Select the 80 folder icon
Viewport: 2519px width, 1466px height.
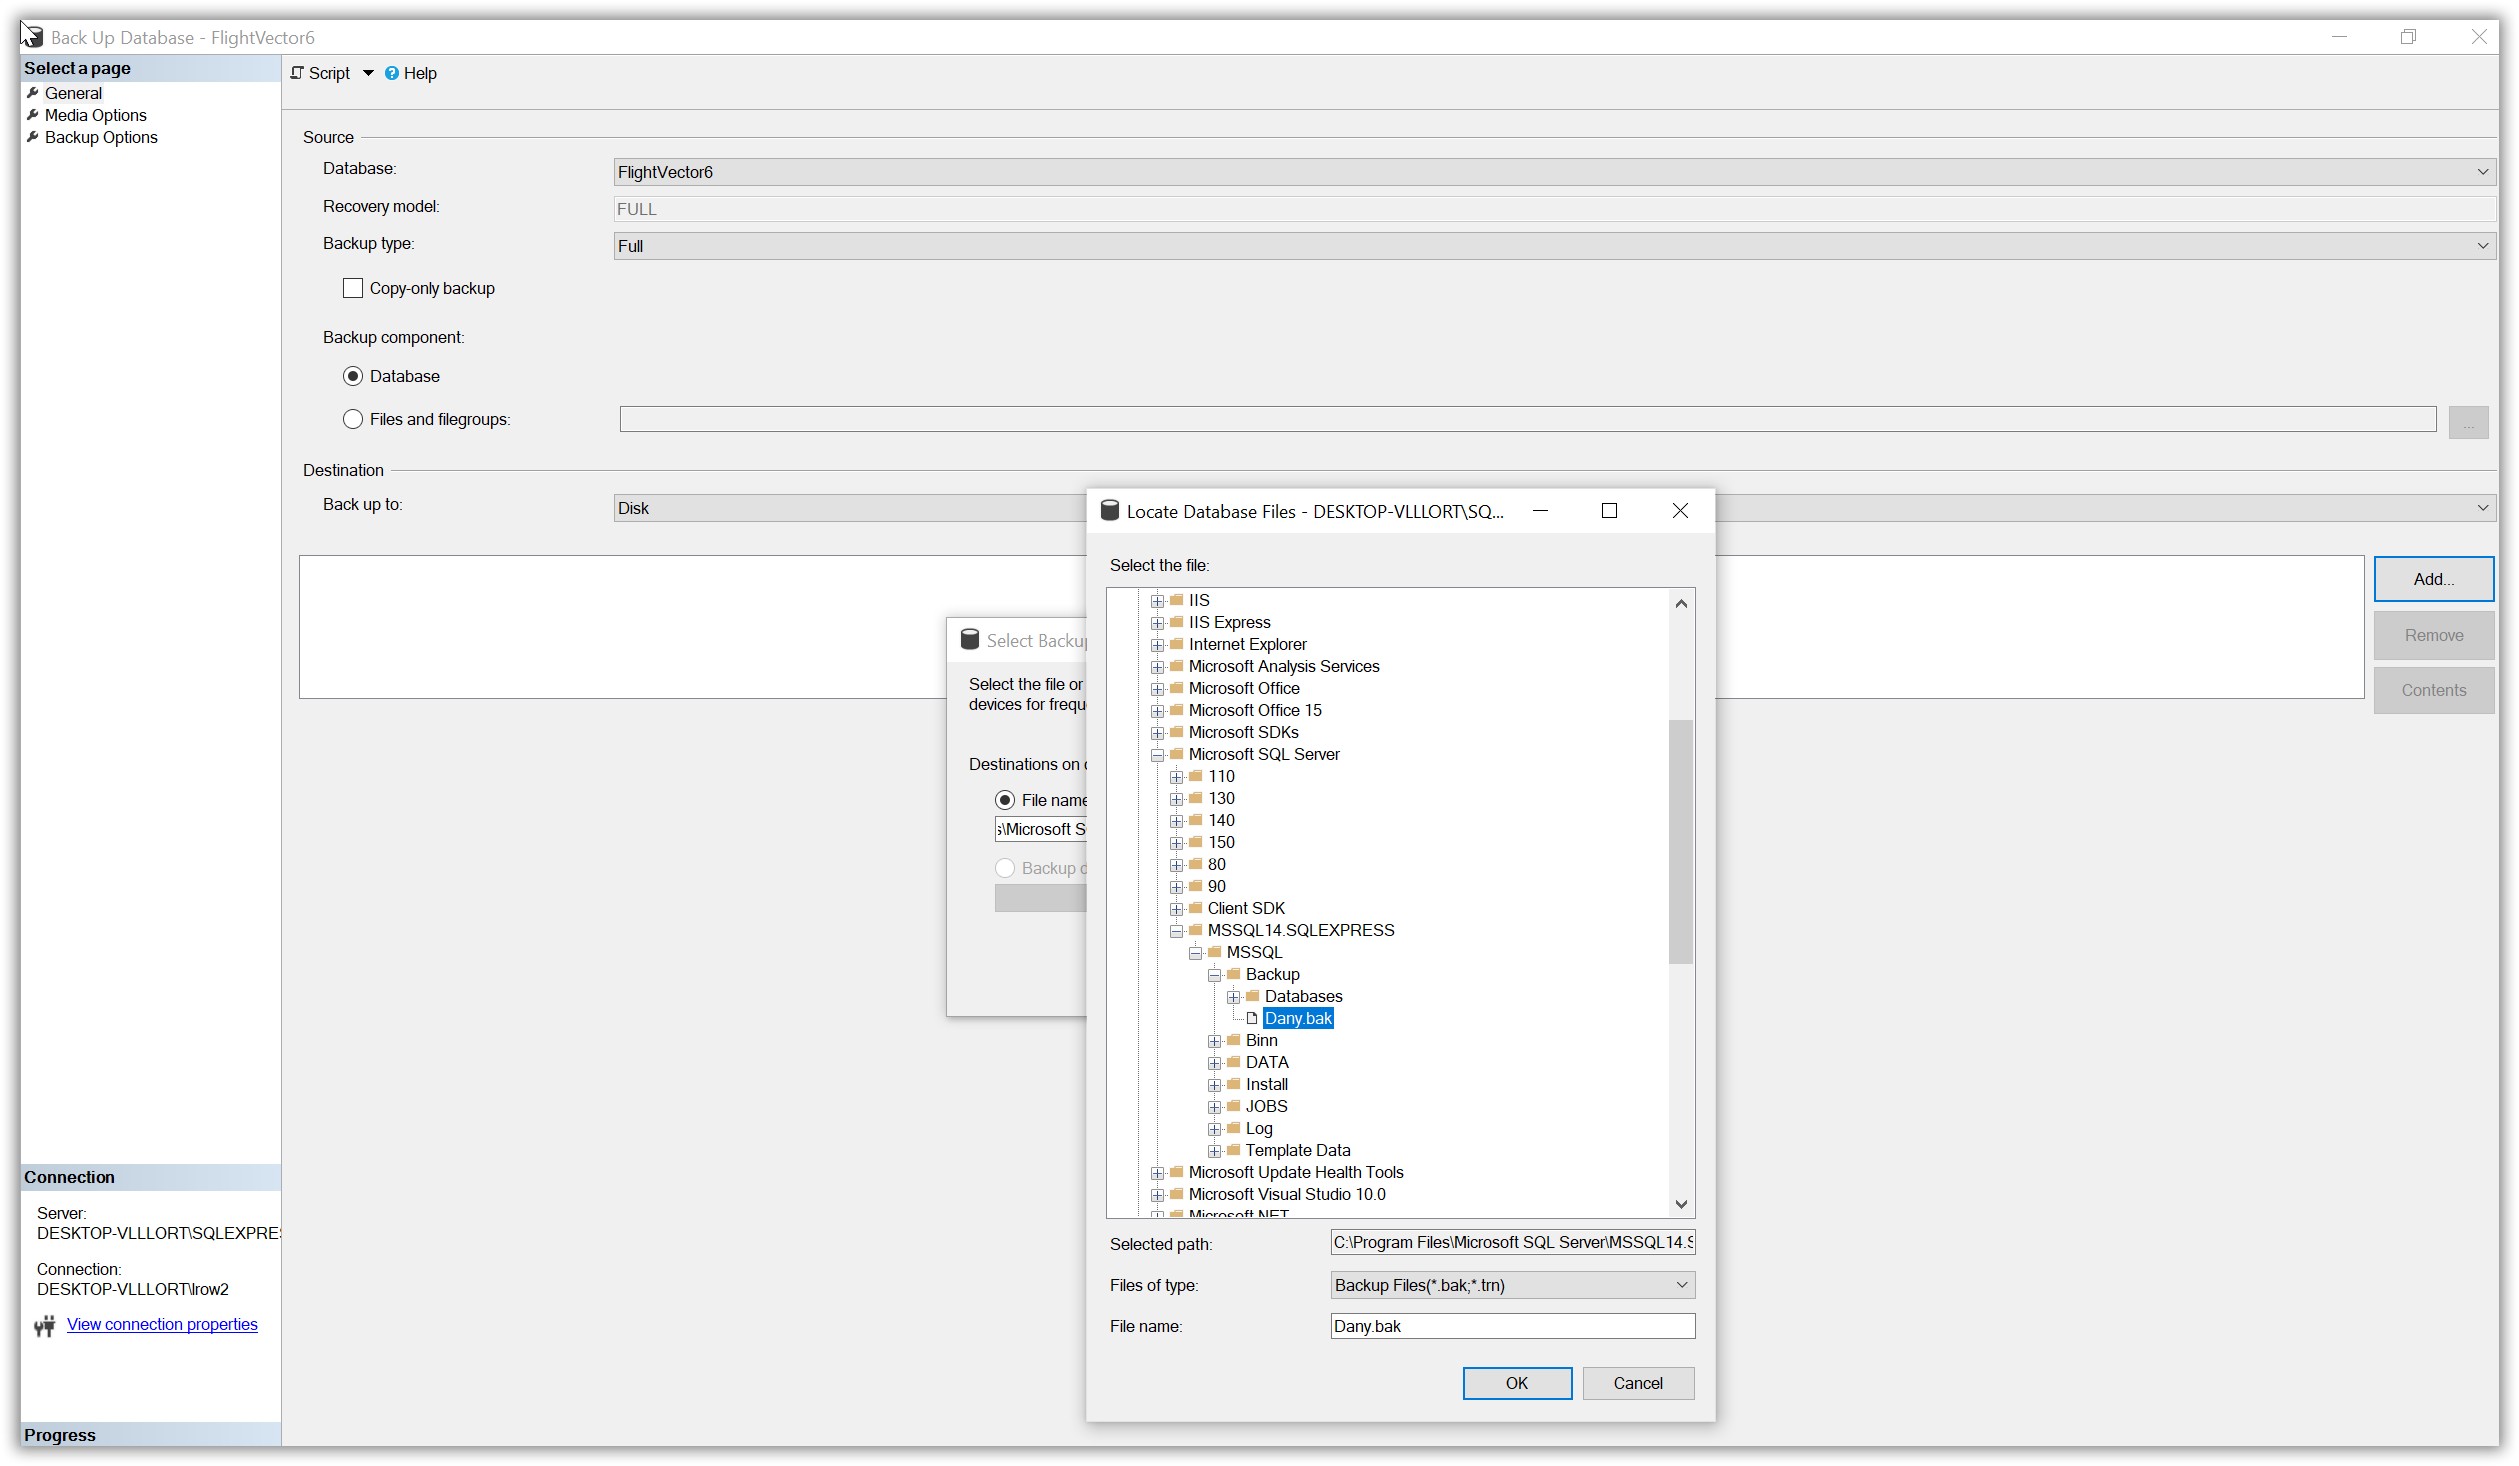[1195, 864]
